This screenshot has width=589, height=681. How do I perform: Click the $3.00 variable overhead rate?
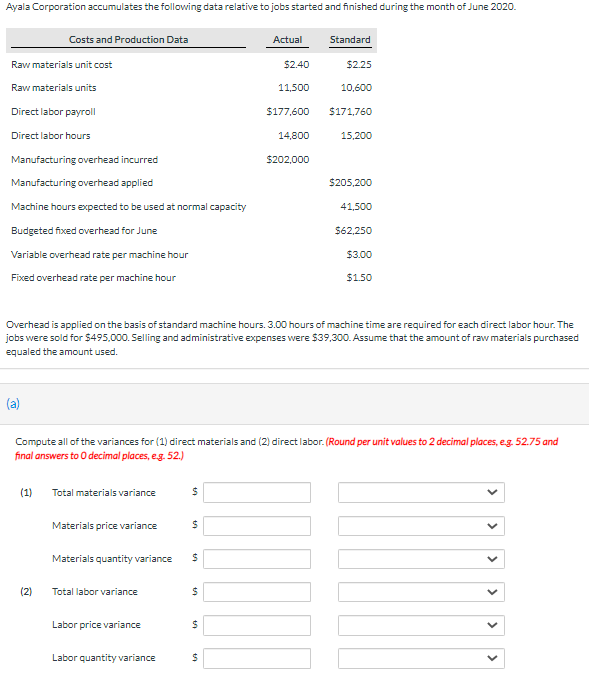coord(359,255)
